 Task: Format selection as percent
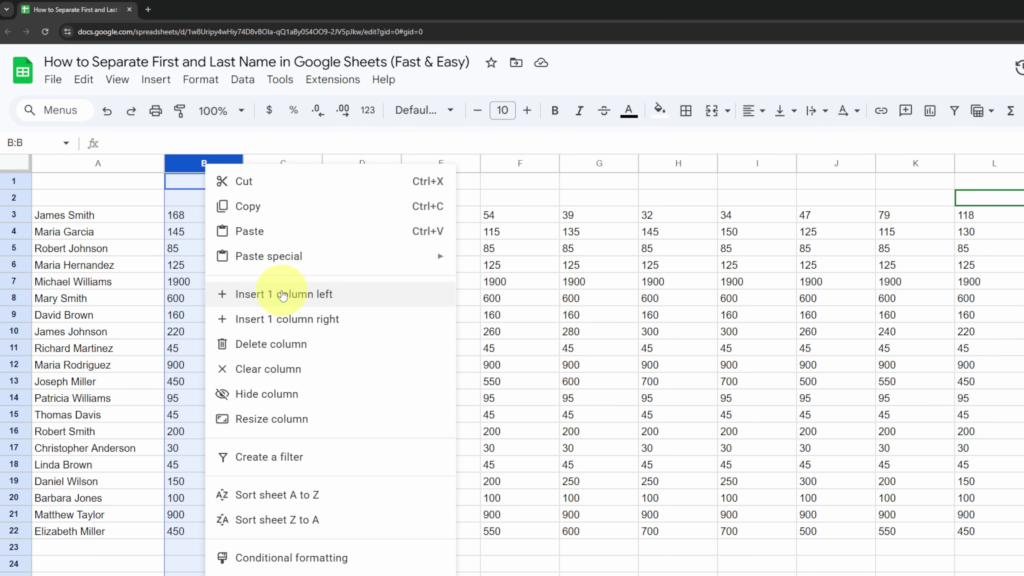click(293, 110)
